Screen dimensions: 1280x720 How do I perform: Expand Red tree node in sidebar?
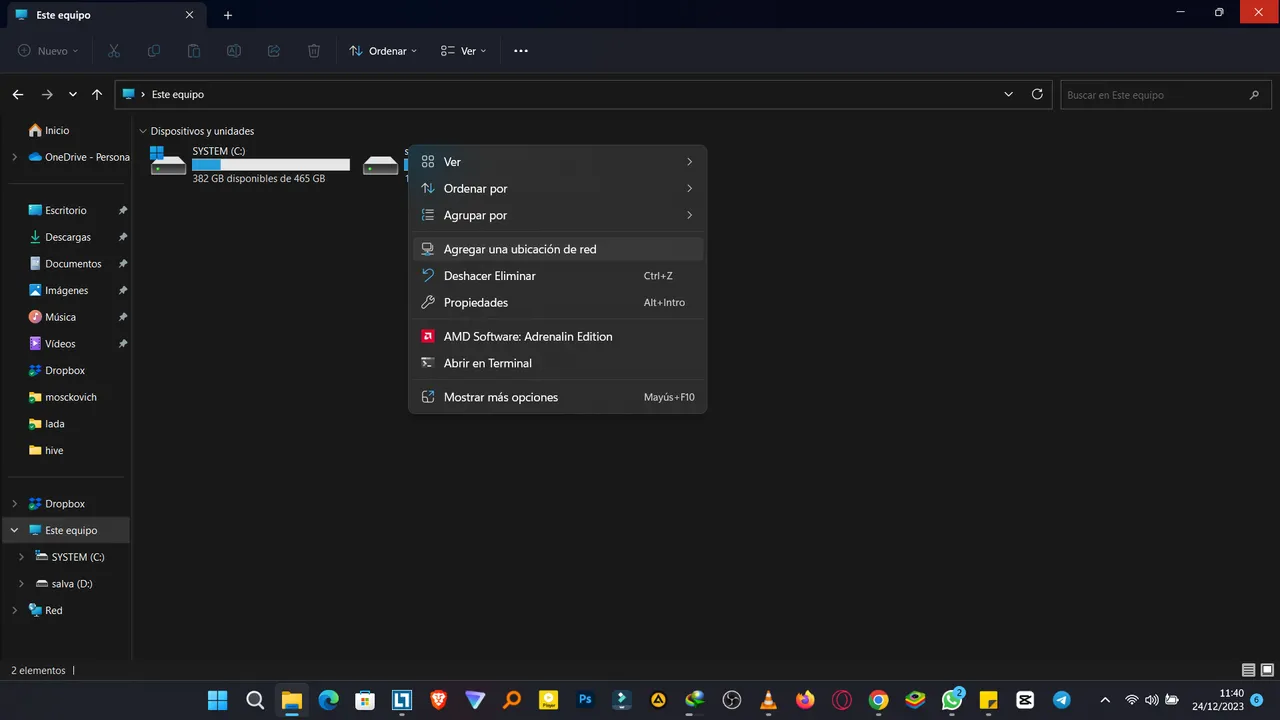click(x=14, y=610)
